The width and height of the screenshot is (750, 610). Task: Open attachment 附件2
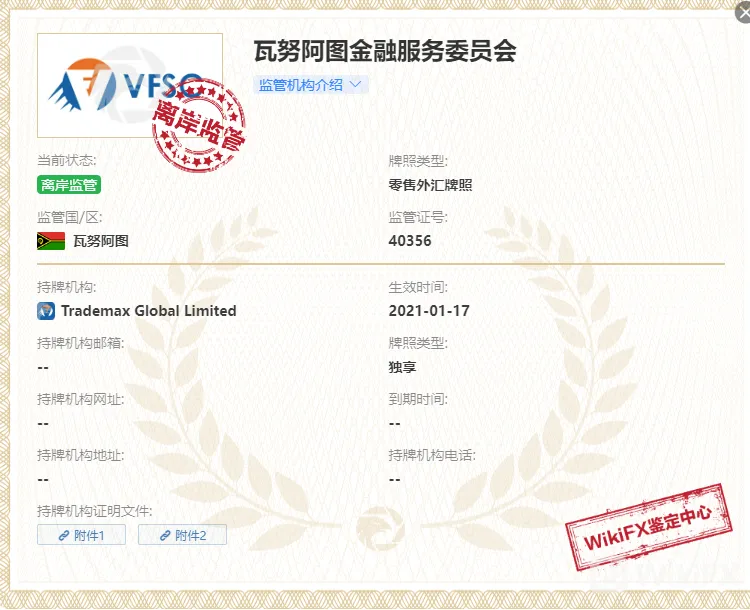point(182,535)
